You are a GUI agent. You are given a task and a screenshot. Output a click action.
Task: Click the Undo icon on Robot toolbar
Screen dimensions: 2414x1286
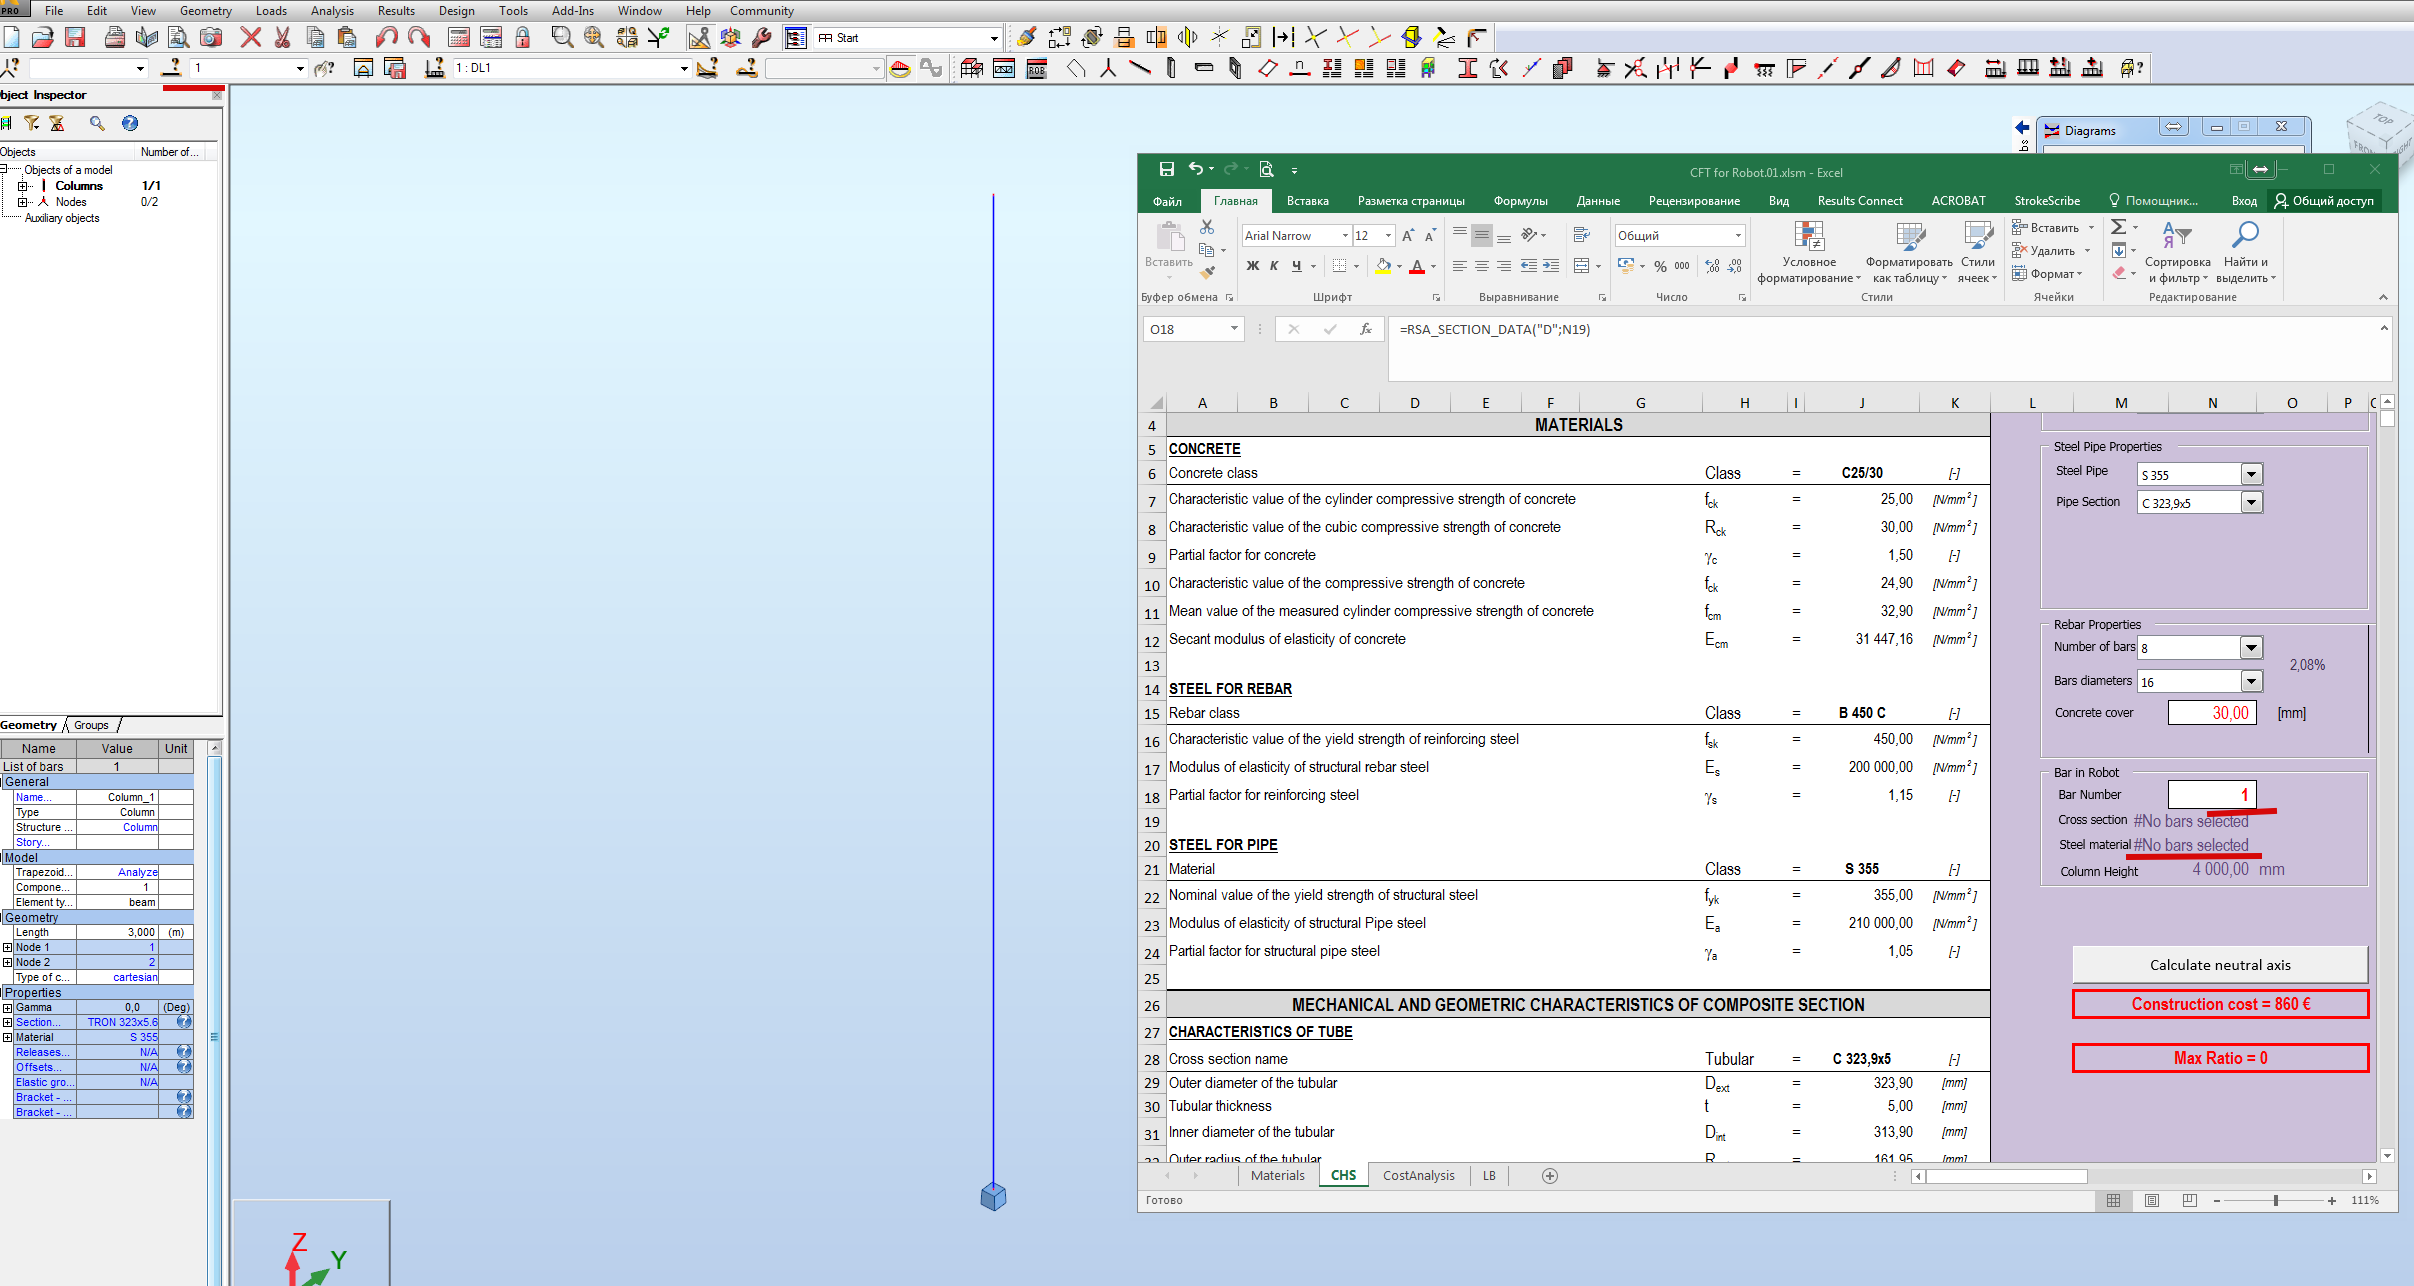(387, 37)
